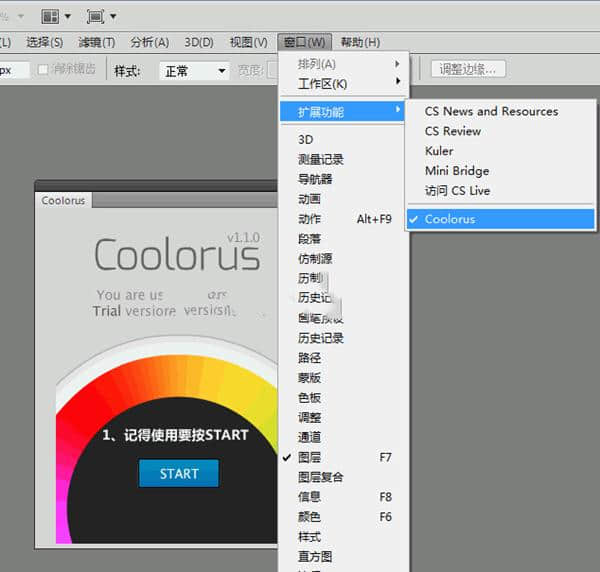This screenshot has height=572, width=600.
Task: Choose Mini Bridge from the extensions submenu
Action: pos(457,171)
